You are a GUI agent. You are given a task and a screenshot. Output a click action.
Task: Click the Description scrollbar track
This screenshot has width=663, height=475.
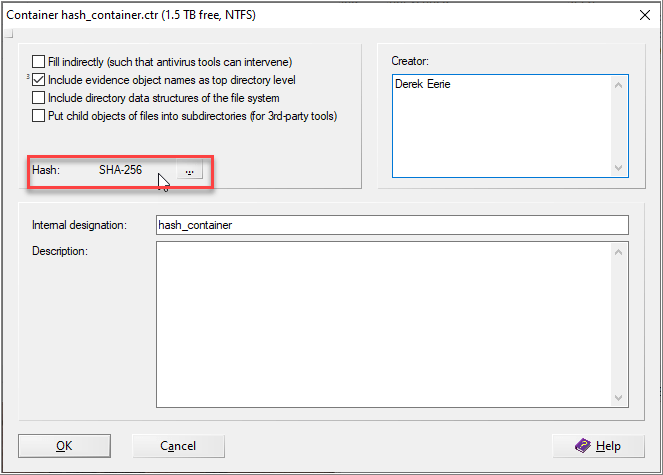pyautogui.click(x=619, y=325)
